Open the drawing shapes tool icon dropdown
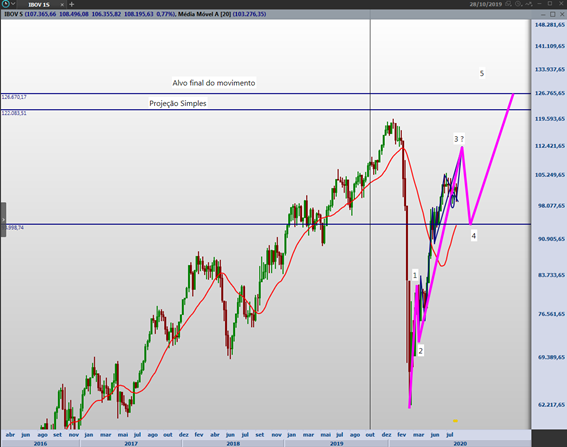The height and width of the screenshot is (447, 567). [x=509, y=4]
